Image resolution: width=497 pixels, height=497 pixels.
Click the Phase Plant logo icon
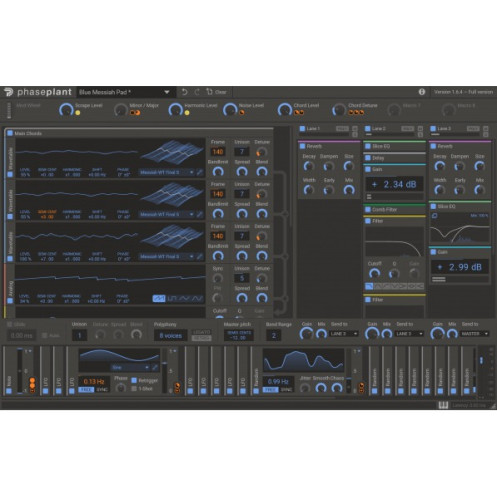(x=8, y=92)
